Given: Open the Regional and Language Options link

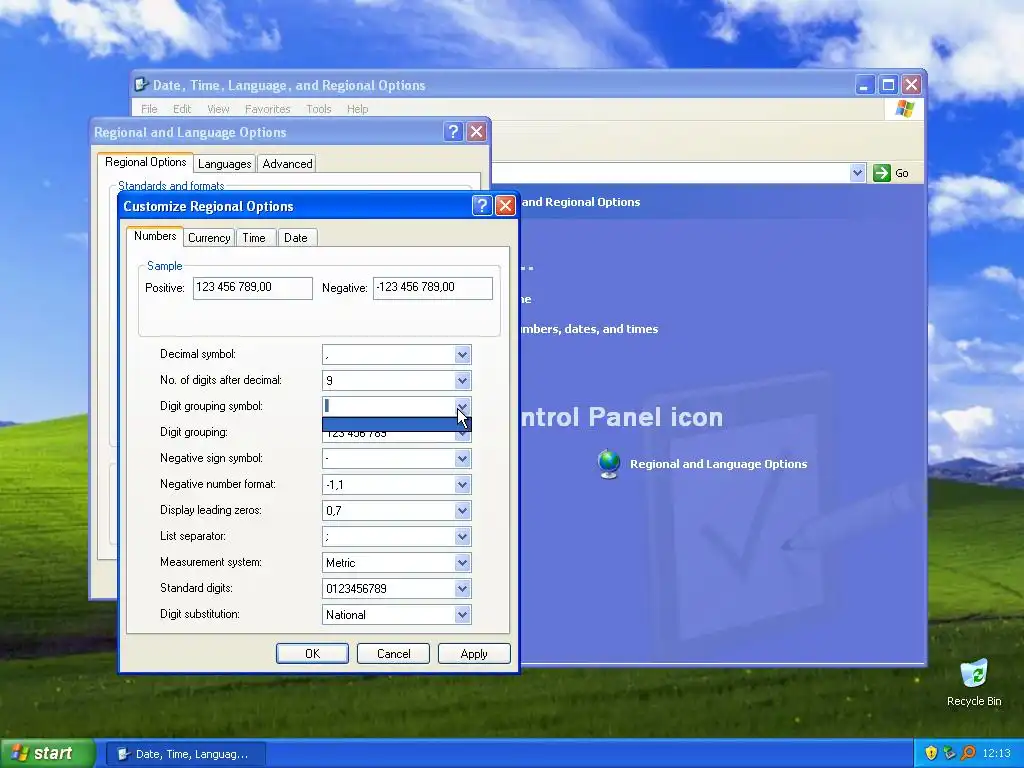Looking at the screenshot, I should (718, 464).
